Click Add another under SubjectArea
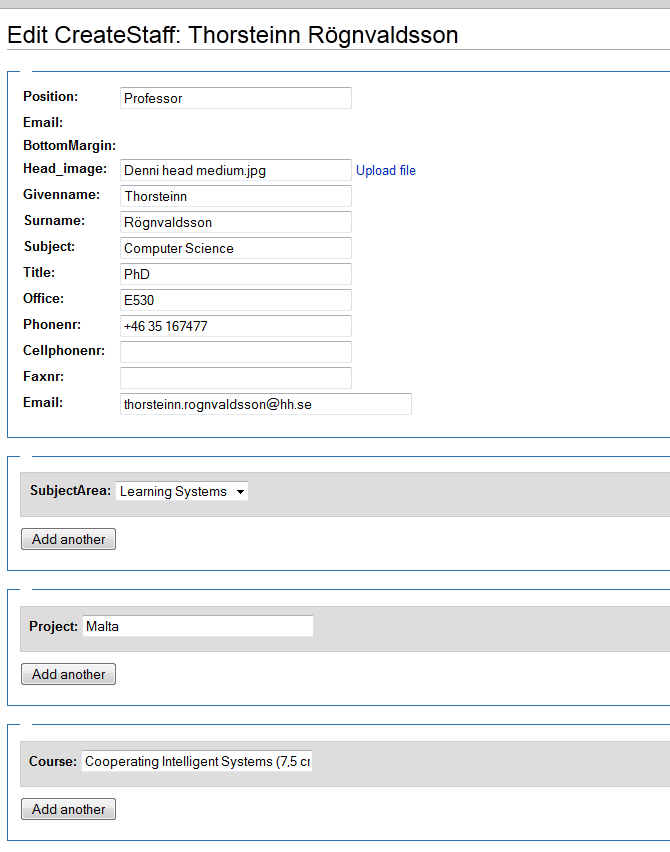Viewport: 670px width, 852px height. tap(68, 539)
